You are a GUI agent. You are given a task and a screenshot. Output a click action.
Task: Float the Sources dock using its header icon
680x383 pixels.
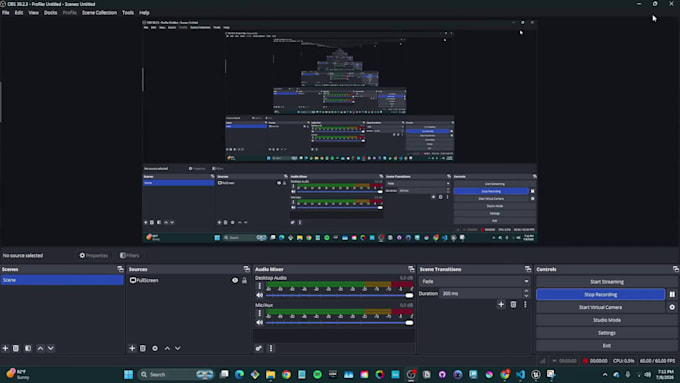coord(247,269)
